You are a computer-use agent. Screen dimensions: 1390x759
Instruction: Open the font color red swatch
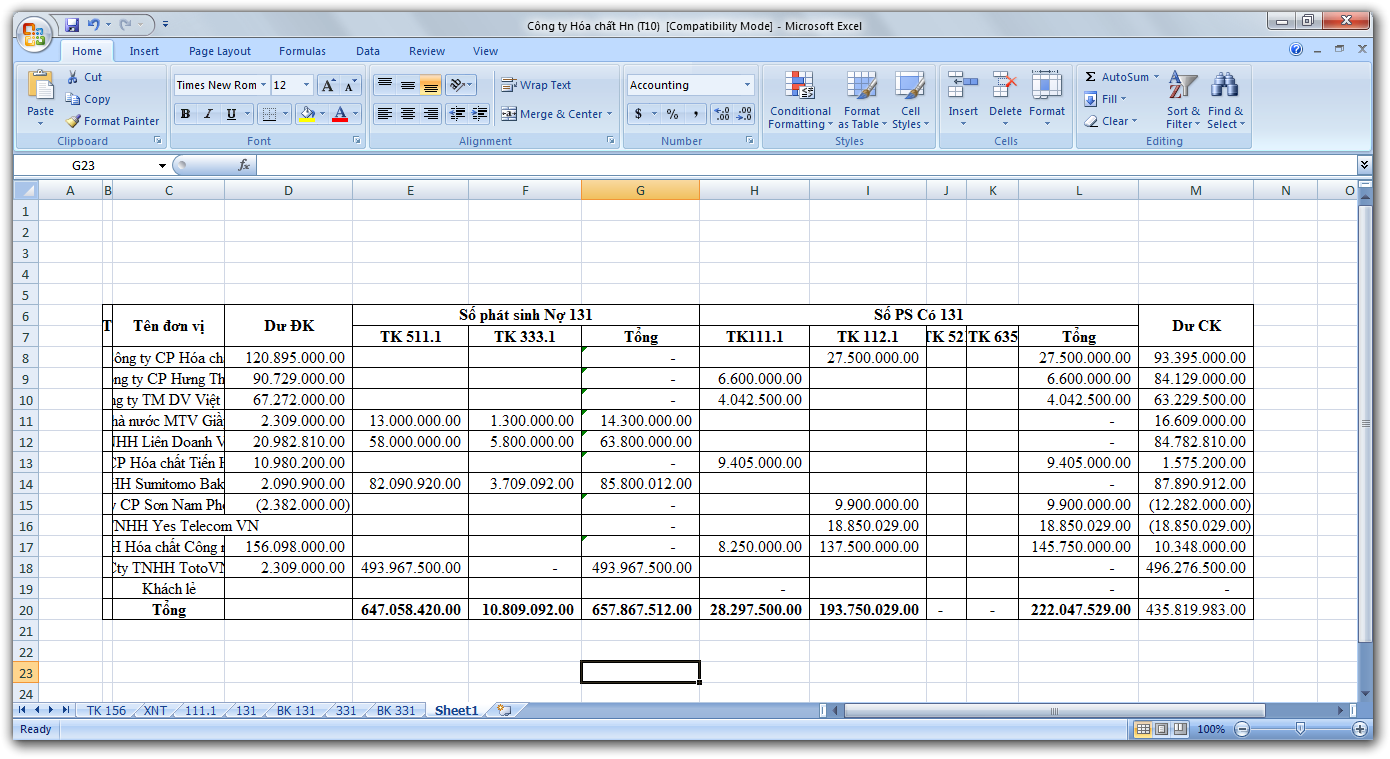[340, 114]
